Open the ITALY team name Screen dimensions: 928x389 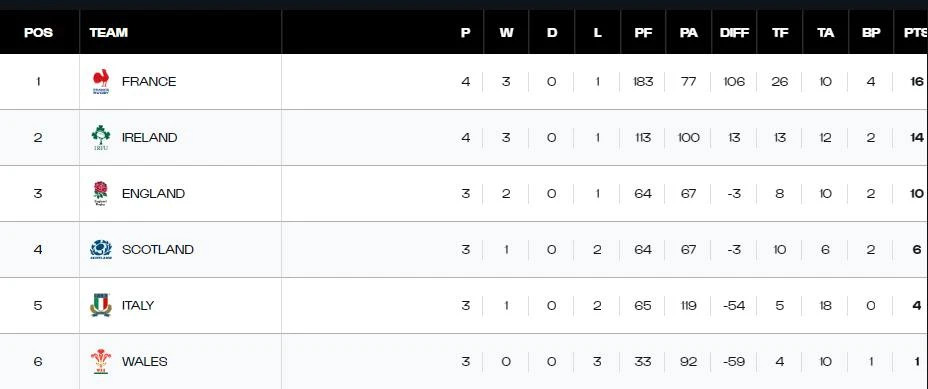coord(138,306)
